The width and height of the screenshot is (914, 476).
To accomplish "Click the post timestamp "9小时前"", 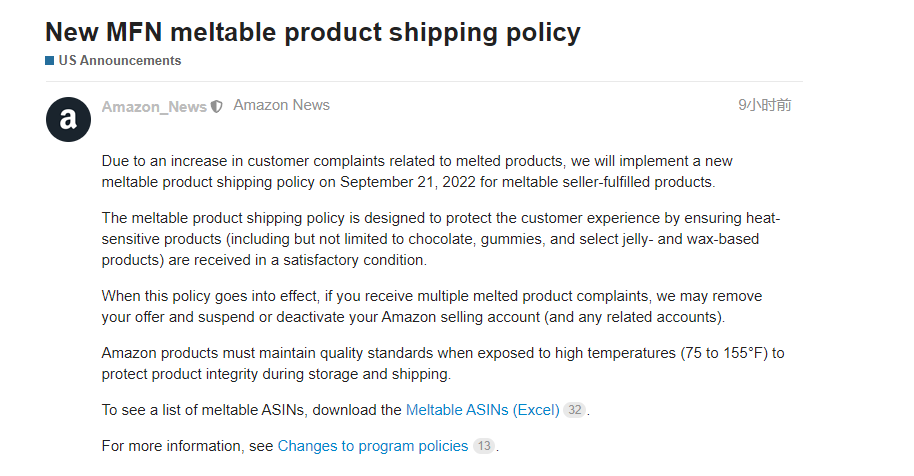I will click(x=764, y=105).
